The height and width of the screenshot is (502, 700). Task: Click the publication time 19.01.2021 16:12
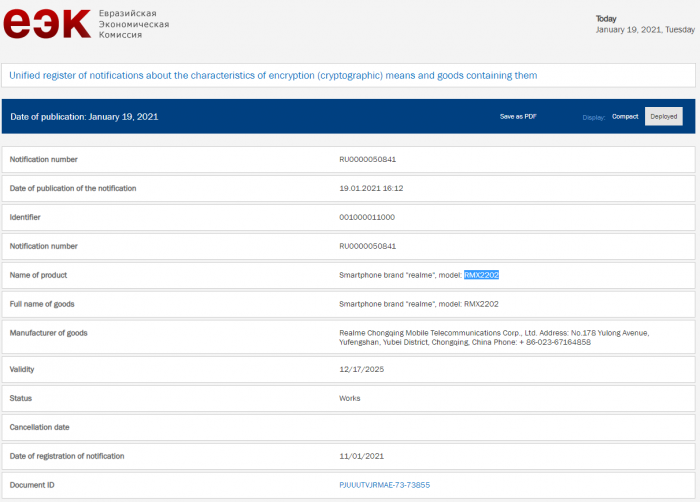pos(373,188)
